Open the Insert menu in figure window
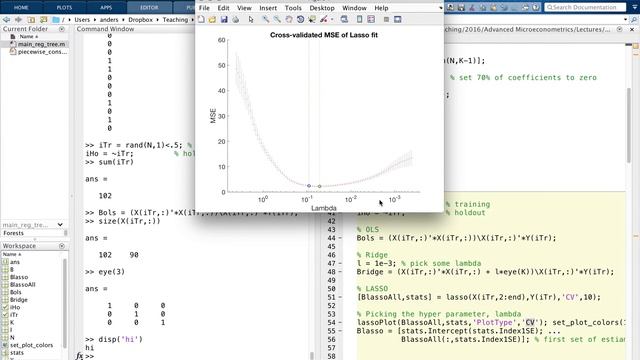 click(x=268, y=8)
